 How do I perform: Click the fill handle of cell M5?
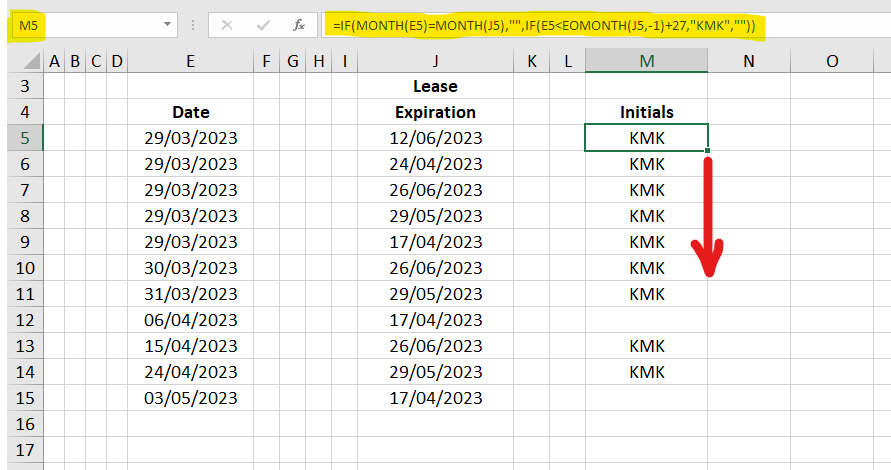pos(707,151)
